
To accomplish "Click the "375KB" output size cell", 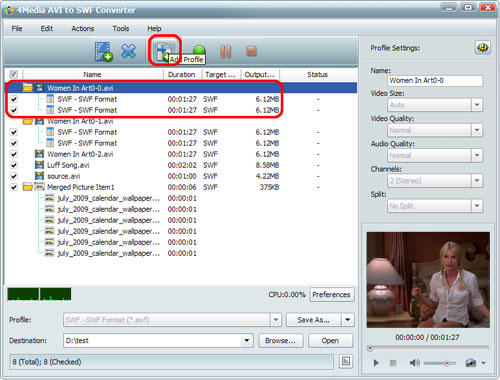I will 269,187.
